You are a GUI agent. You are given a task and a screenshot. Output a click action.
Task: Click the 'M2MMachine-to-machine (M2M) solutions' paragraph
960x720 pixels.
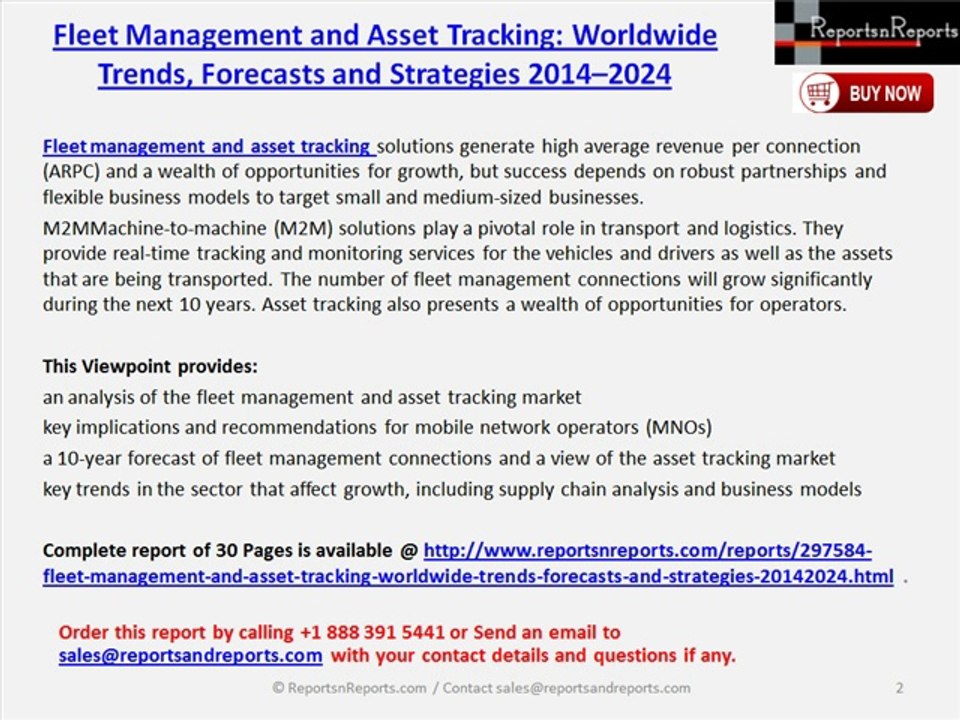point(467,266)
